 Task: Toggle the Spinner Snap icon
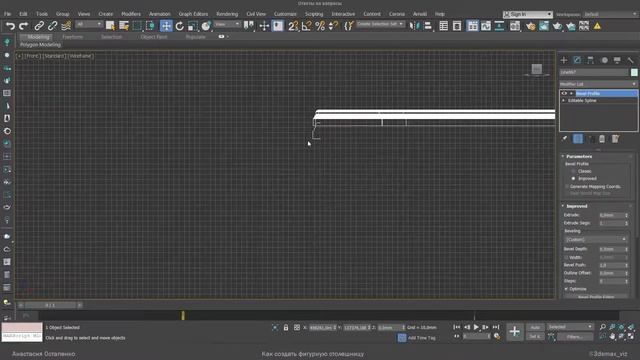point(333,26)
